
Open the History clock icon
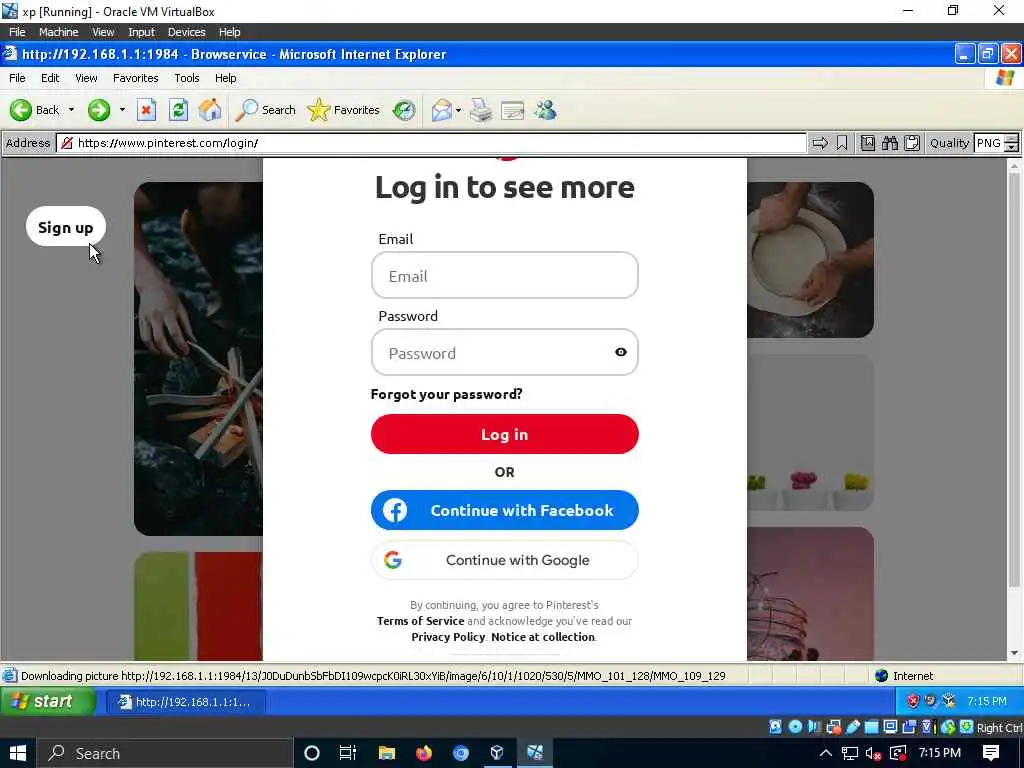(404, 110)
